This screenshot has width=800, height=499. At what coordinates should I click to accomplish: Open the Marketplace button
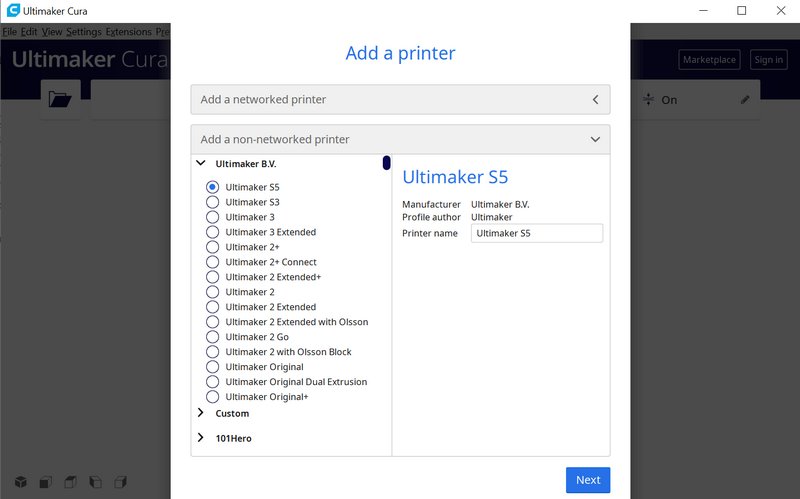click(709, 60)
